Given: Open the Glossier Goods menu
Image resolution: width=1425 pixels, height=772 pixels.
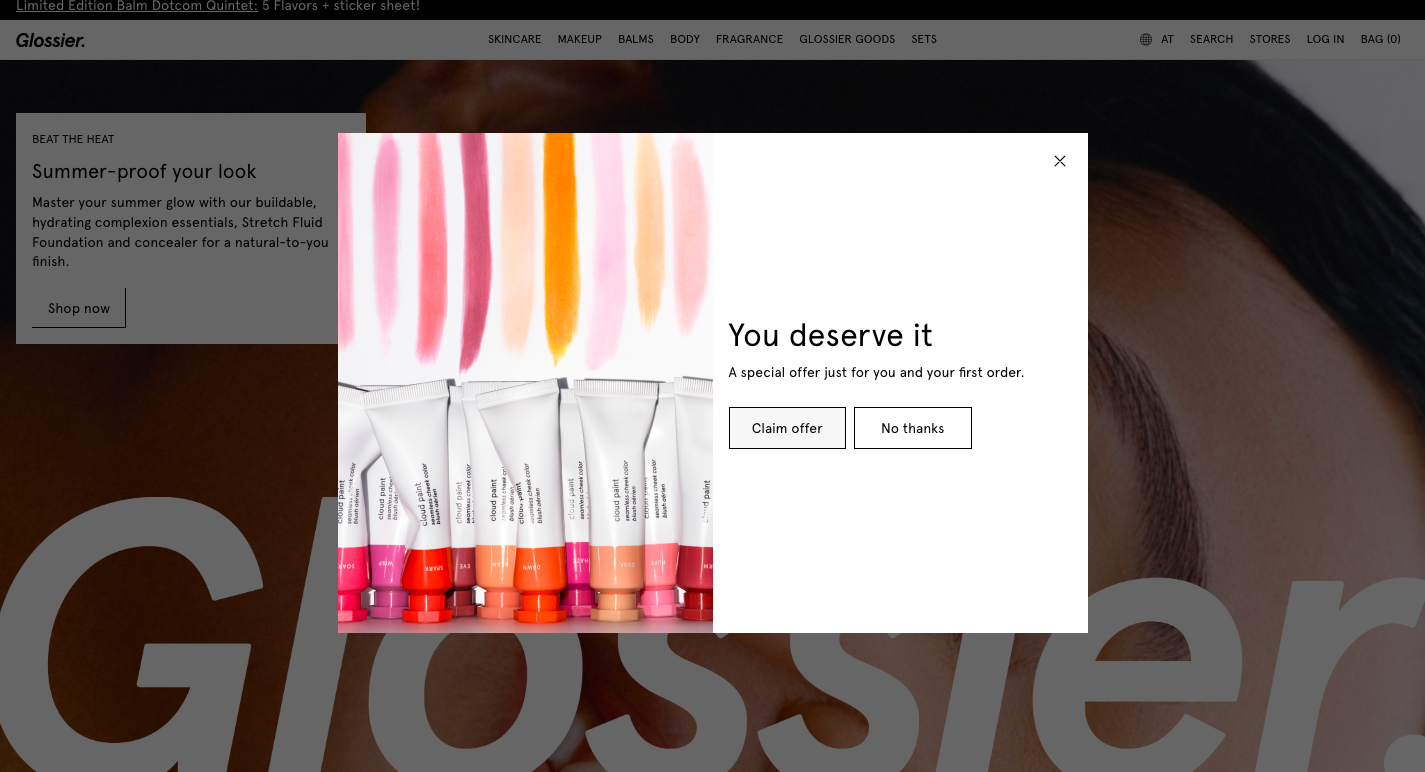Looking at the screenshot, I should [x=847, y=40].
